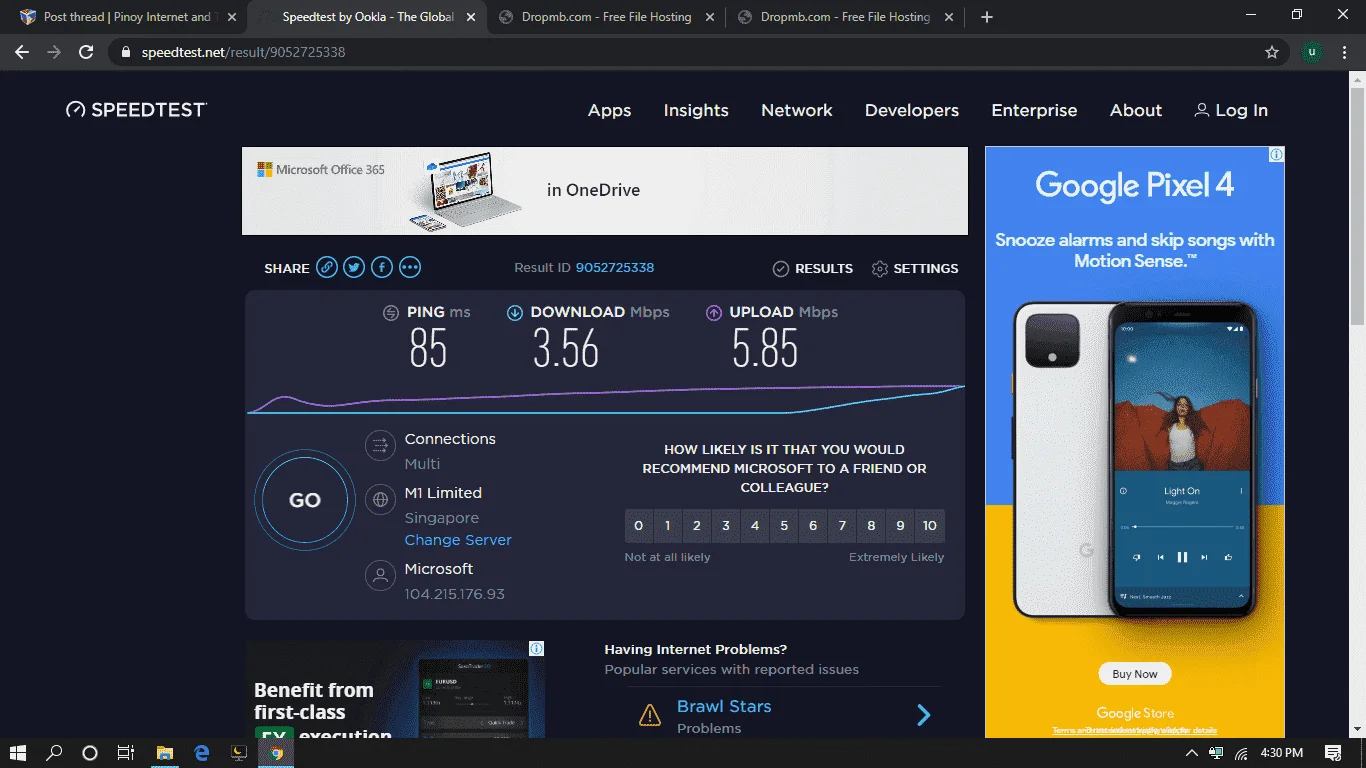Screen dimensions: 1366x768
Task: Share the result on Facebook
Action: (382, 268)
